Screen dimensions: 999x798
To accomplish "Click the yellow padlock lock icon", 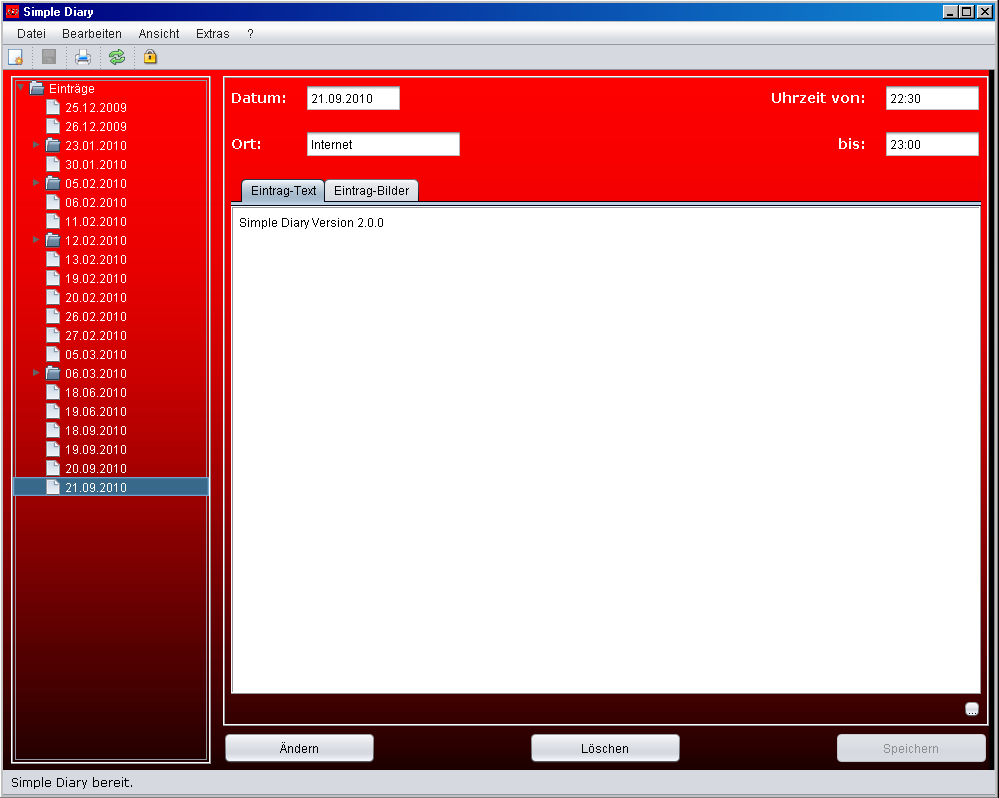I will tap(150, 57).
